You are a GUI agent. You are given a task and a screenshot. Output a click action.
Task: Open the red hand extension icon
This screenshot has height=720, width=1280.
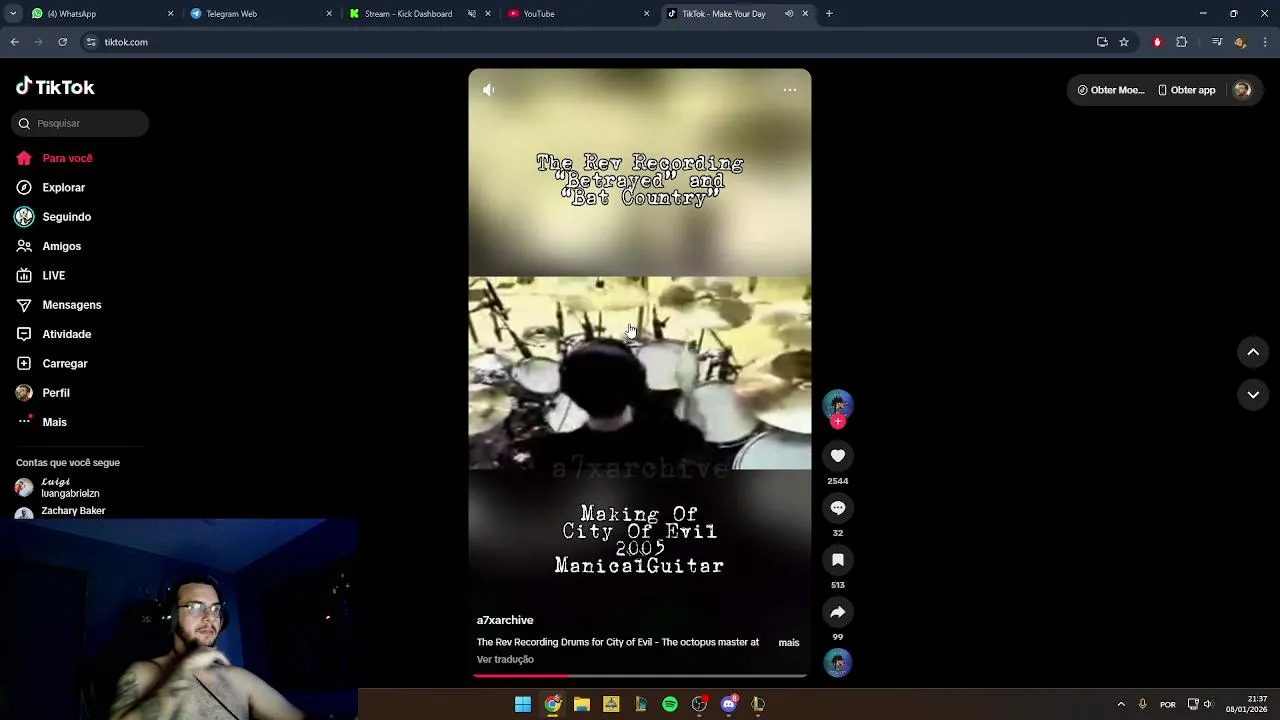click(1157, 42)
